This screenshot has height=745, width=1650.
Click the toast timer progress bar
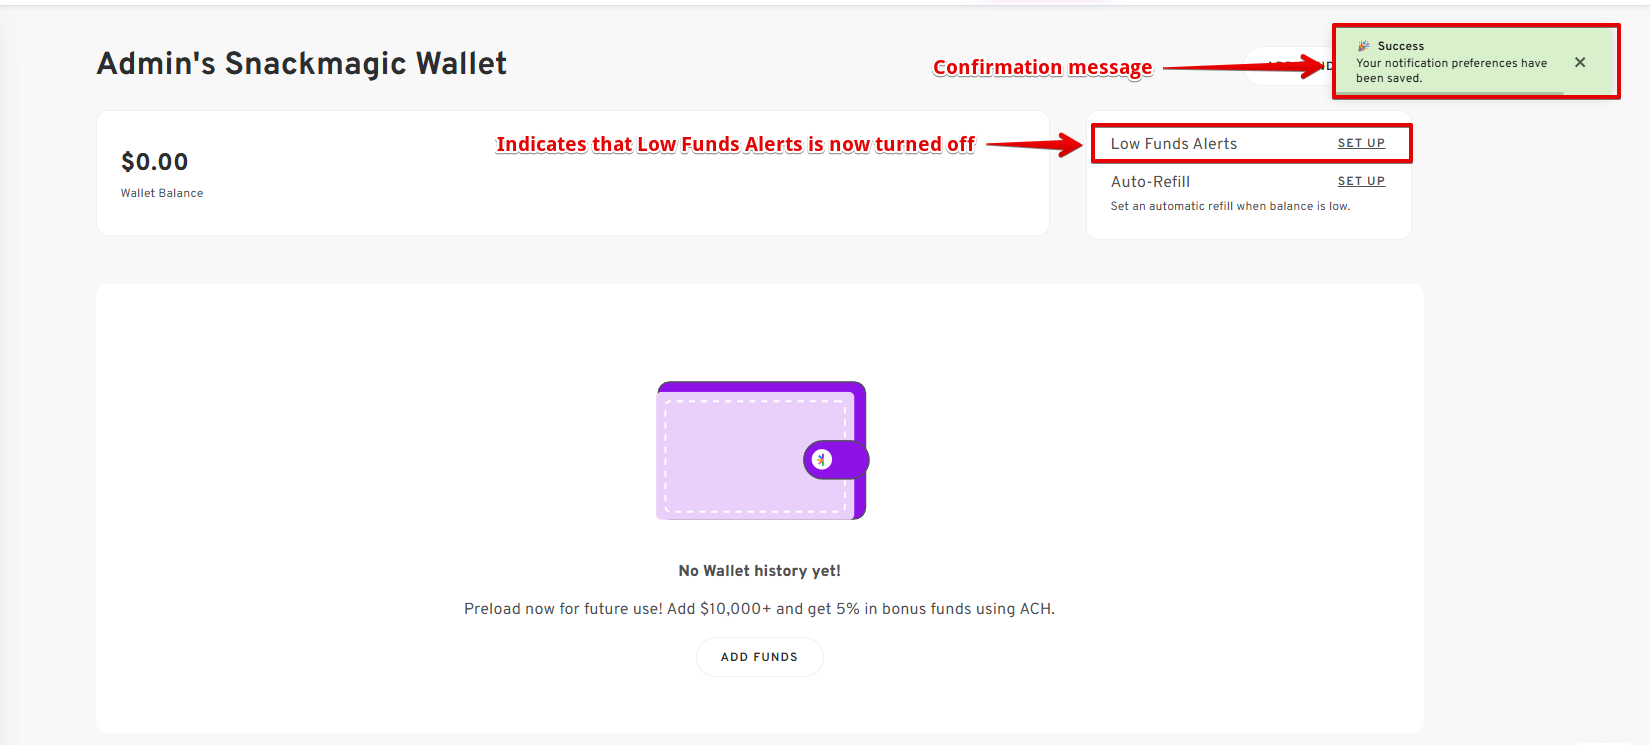[1450, 94]
